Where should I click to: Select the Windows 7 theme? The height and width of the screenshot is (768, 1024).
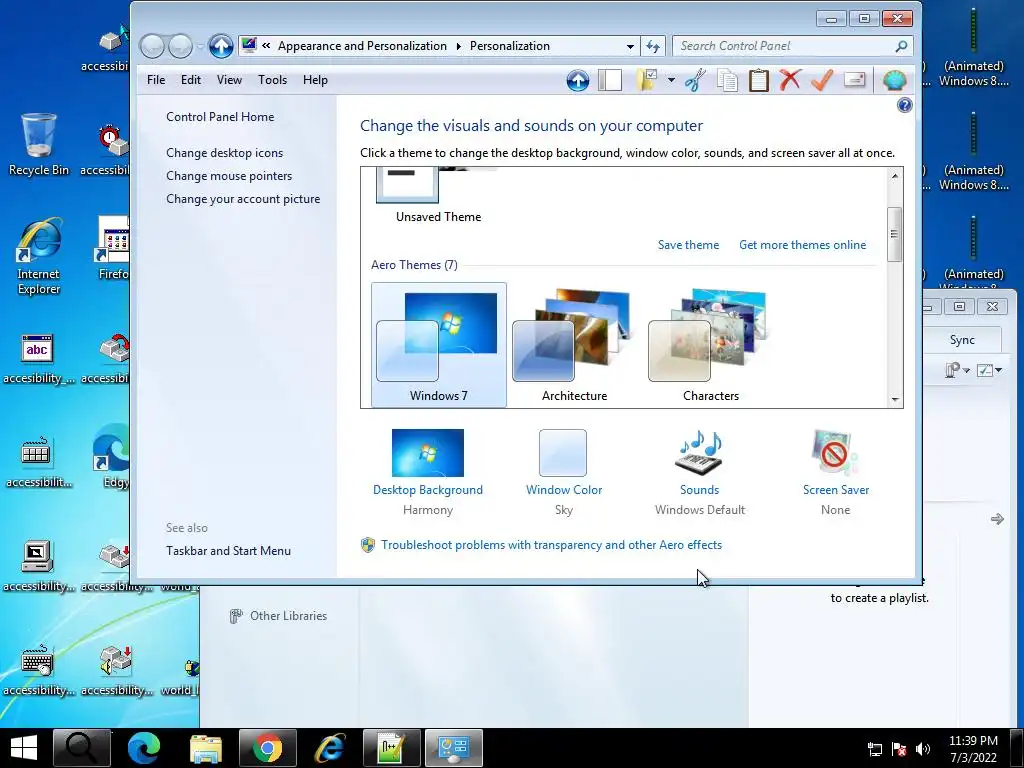[439, 345]
